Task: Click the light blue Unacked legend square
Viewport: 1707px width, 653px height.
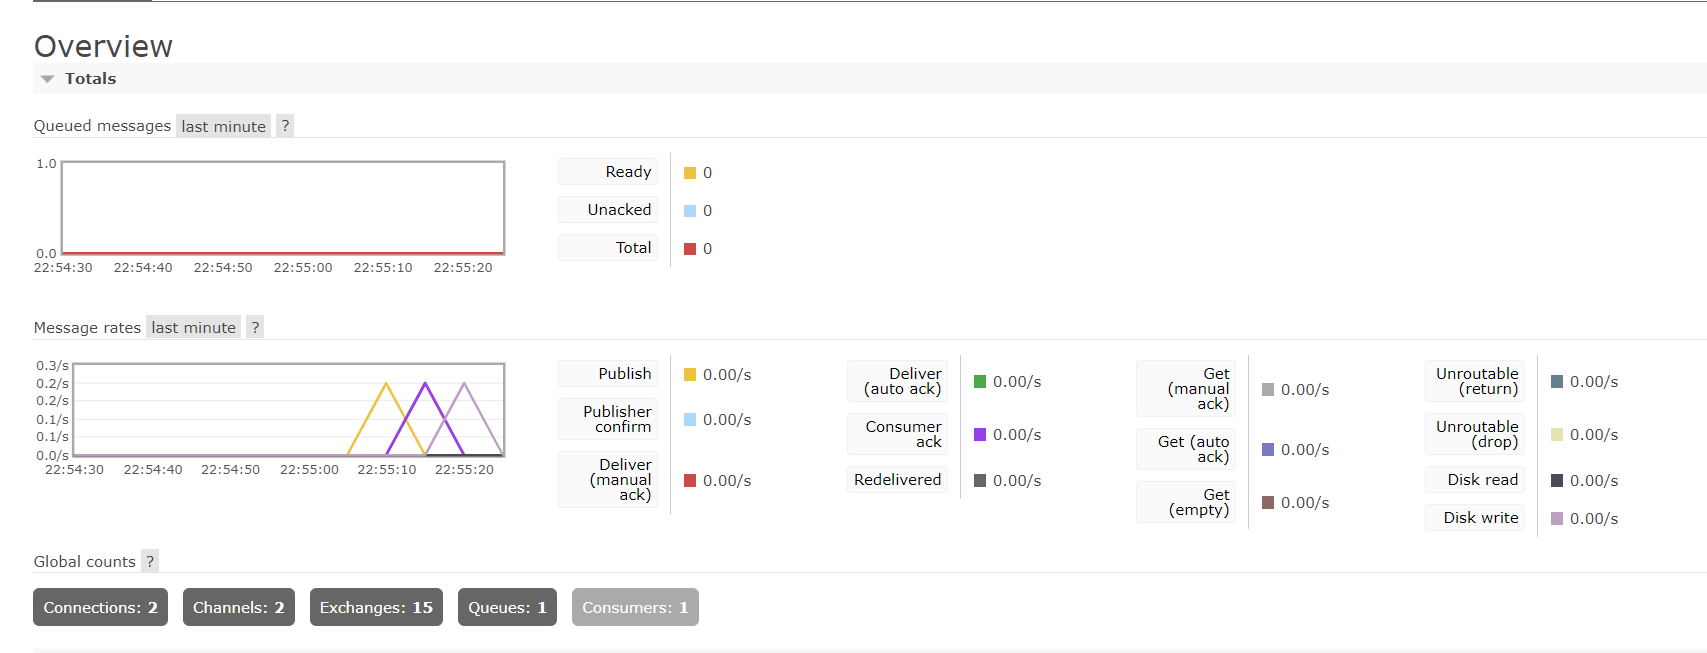Action: (x=690, y=211)
